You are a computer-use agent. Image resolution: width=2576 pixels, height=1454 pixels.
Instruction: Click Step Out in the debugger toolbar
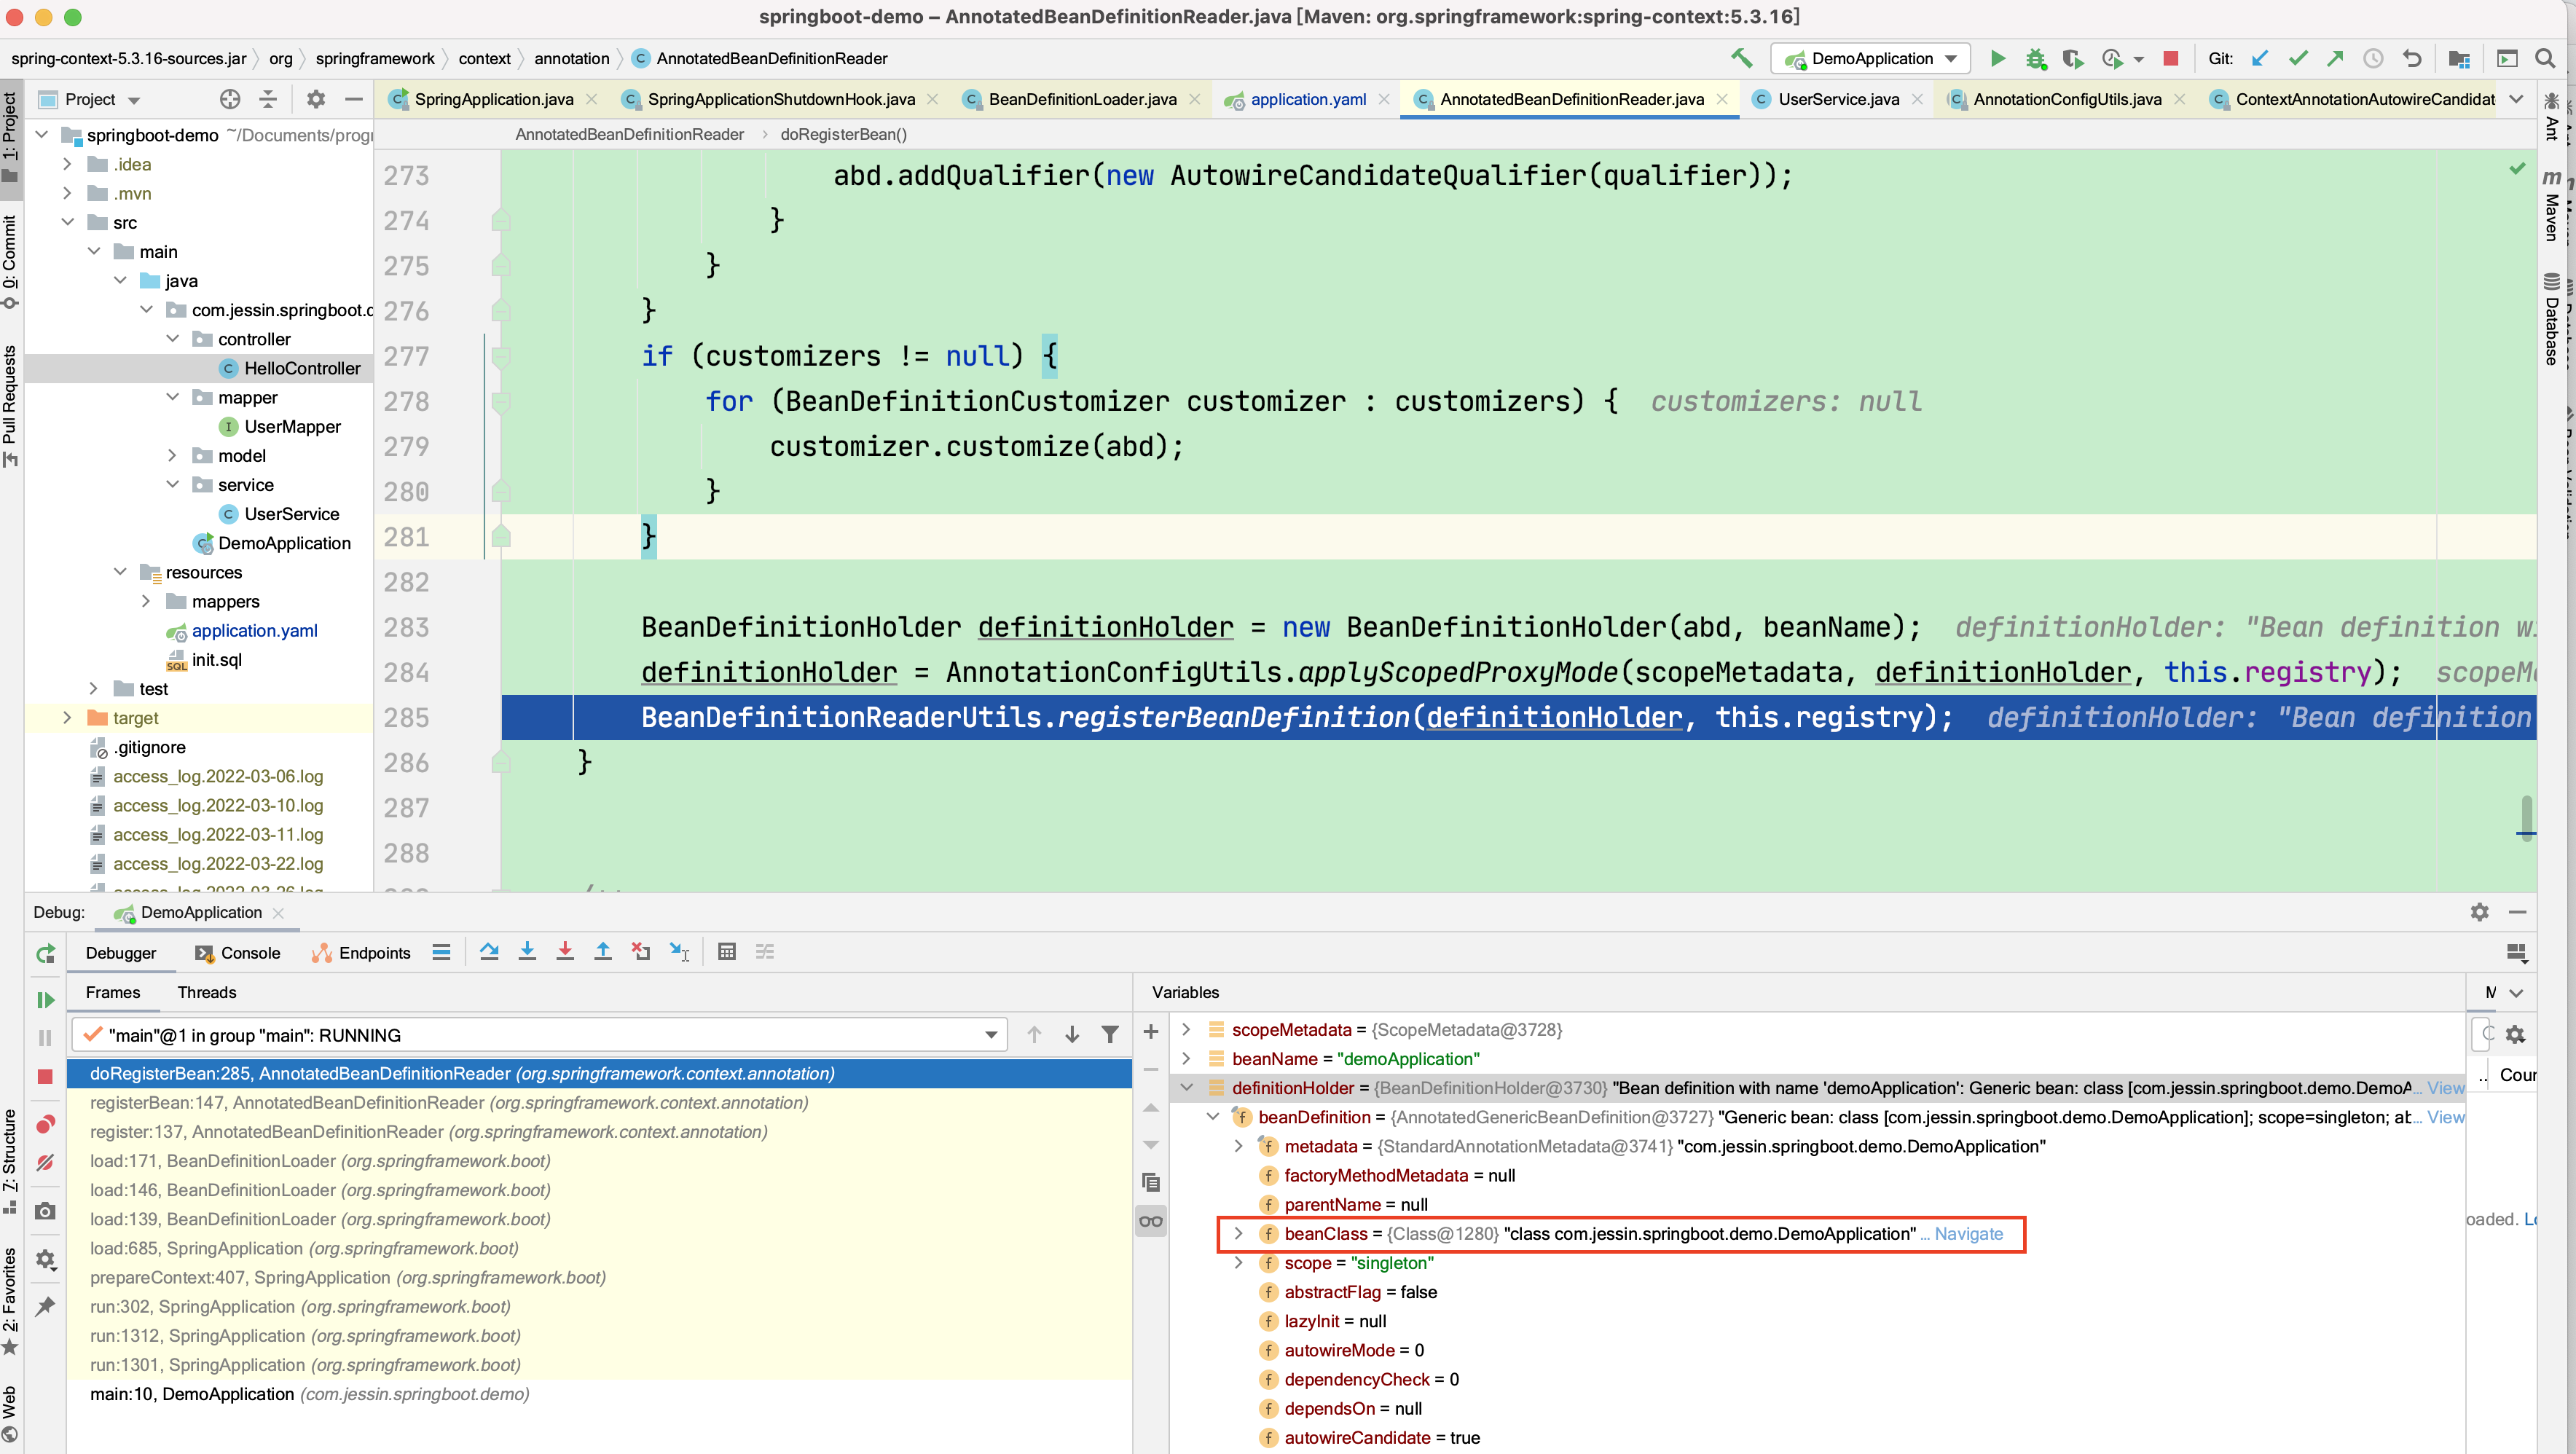603,952
